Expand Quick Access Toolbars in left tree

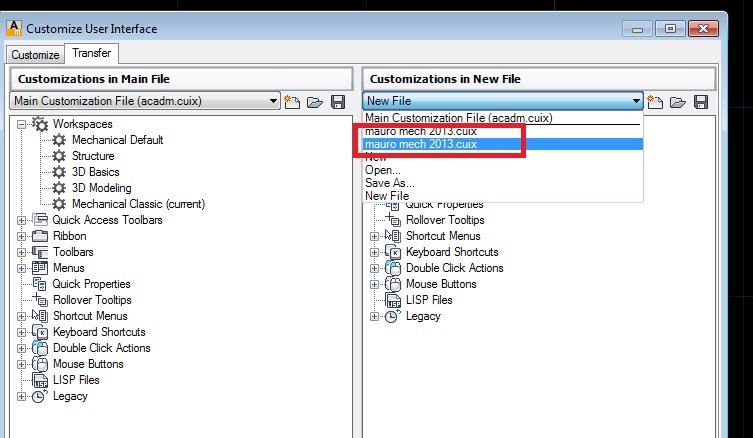(21, 220)
